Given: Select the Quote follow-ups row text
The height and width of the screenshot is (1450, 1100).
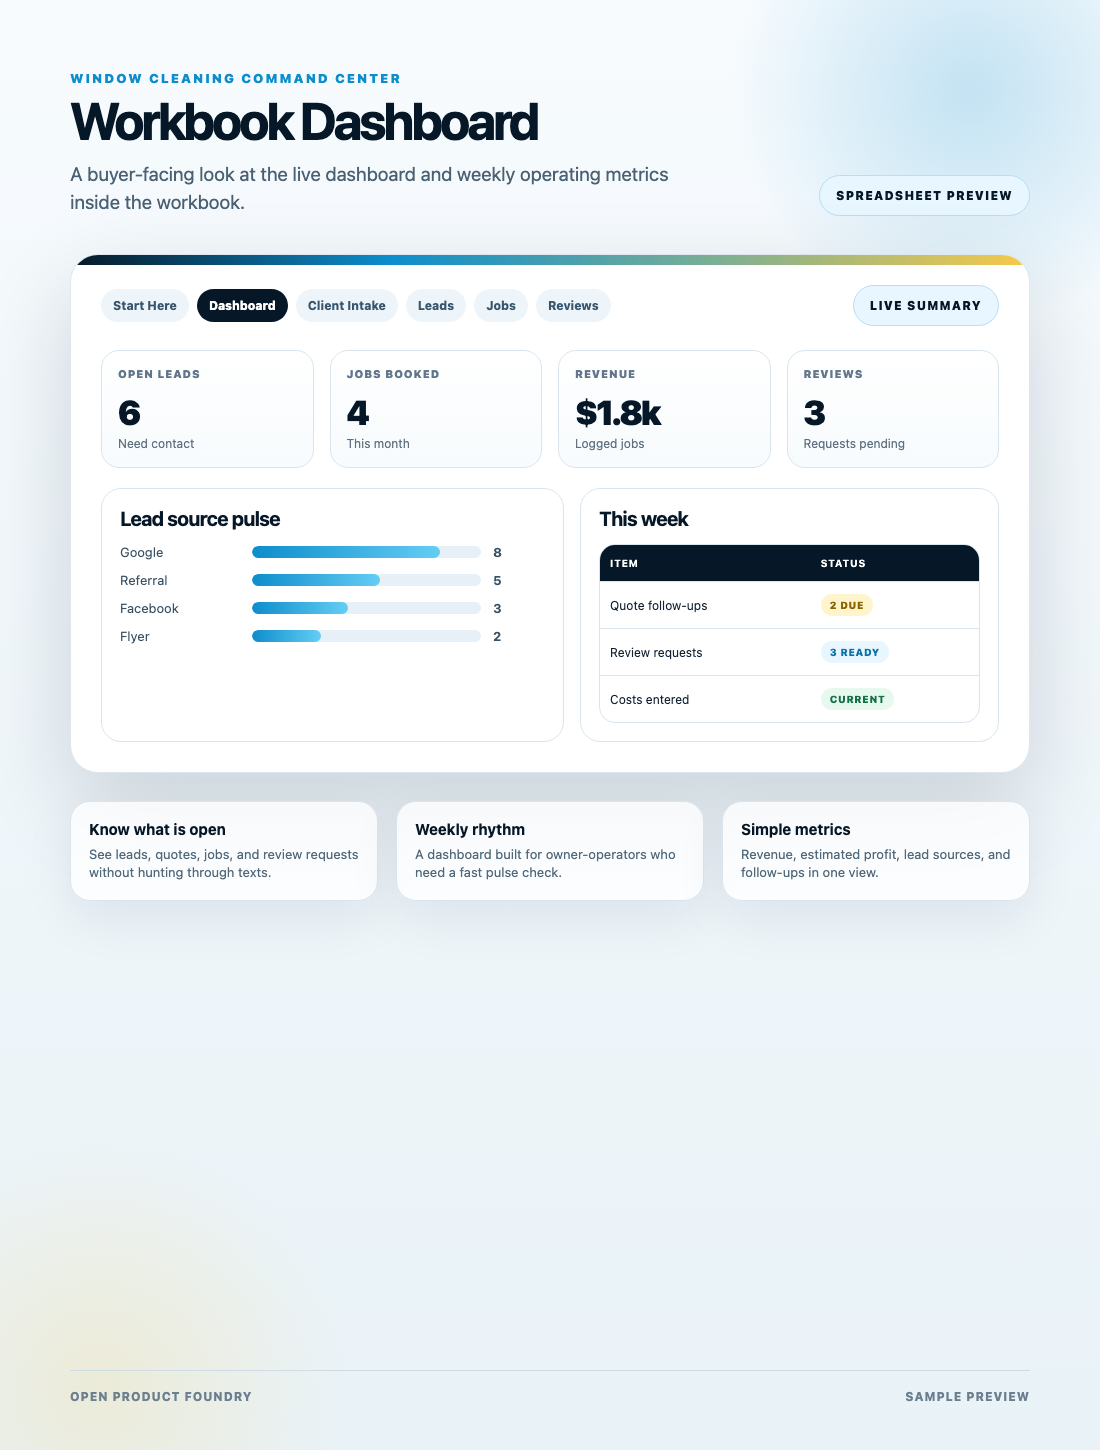Looking at the screenshot, I should tap(659, 606).
